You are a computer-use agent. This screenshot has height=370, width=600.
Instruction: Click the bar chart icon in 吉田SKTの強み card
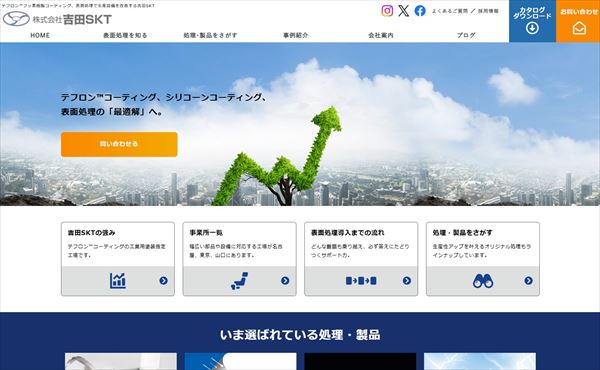[x=118, y=281]
